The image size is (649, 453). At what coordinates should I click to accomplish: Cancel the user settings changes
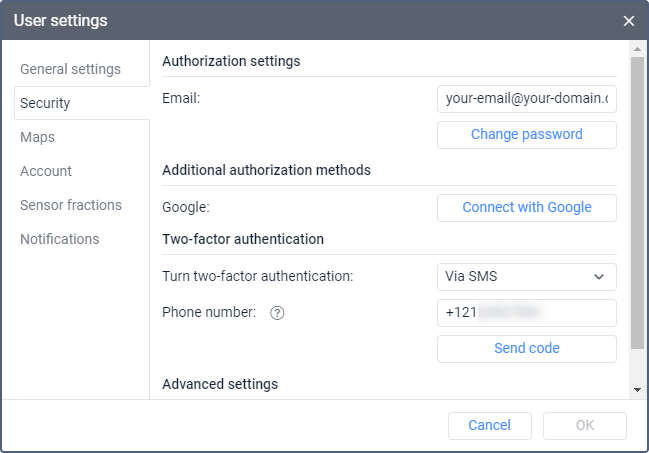tap(489, 425)
